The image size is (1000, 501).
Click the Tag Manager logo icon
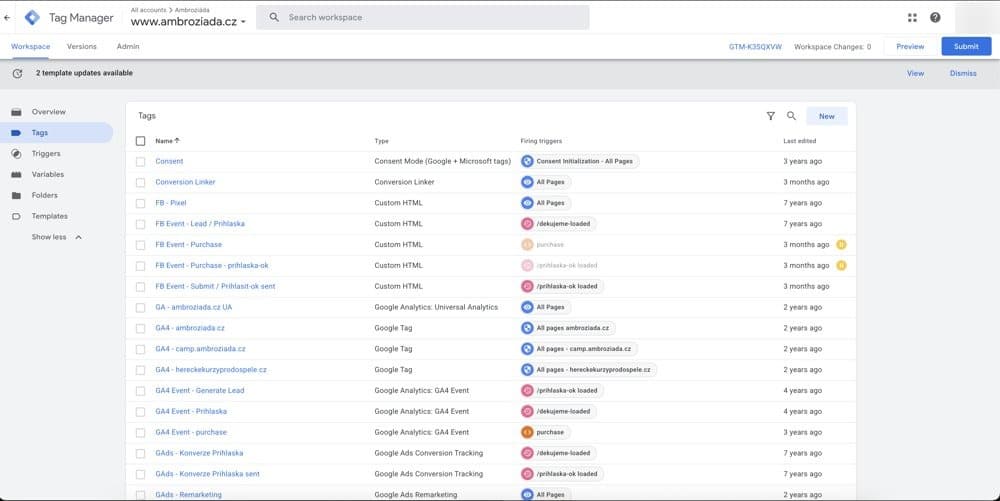click(32, 18)
